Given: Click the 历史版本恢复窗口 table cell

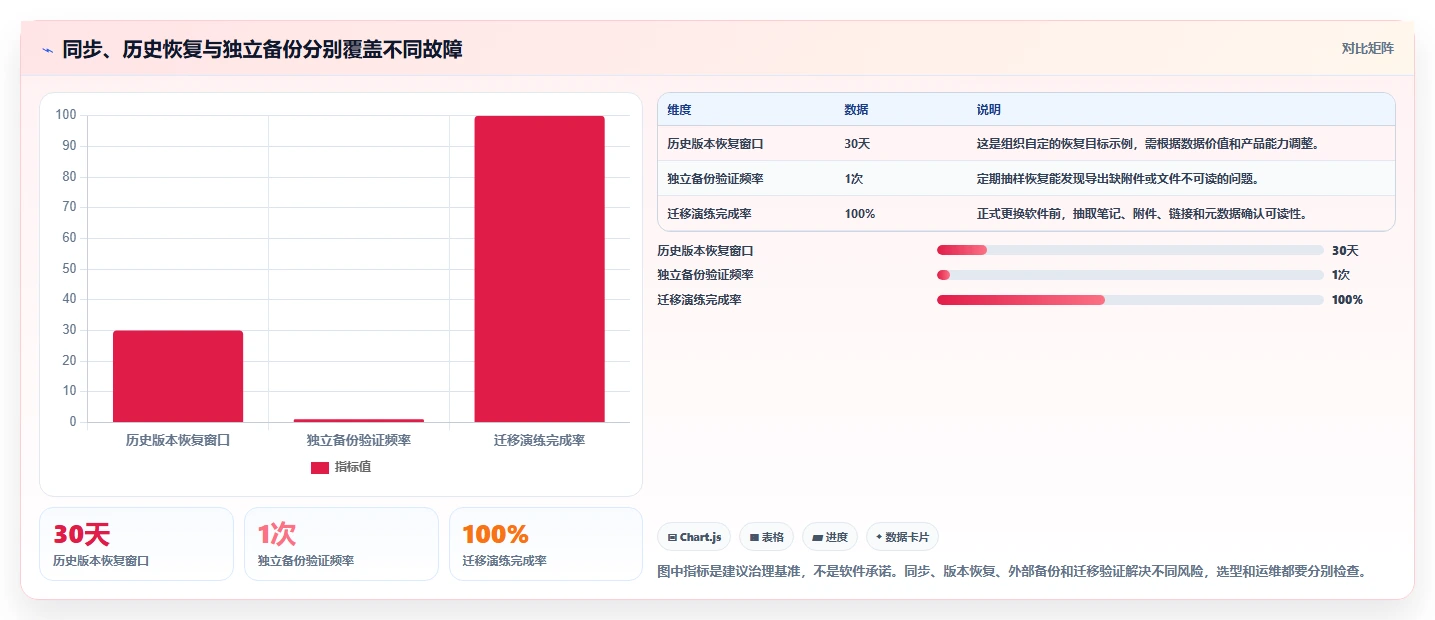Looking at the screenshot, I should [715, 143].
